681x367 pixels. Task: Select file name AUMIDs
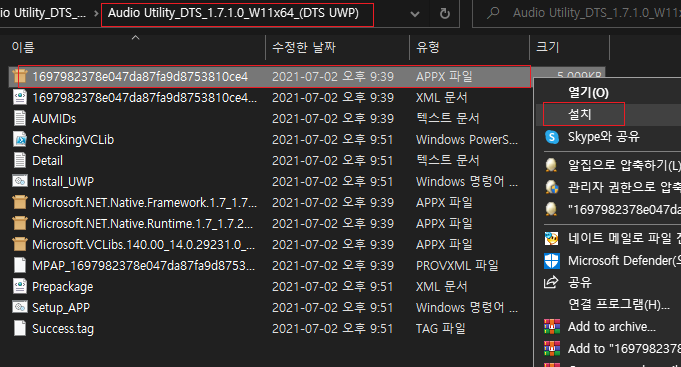coord(54,119)
